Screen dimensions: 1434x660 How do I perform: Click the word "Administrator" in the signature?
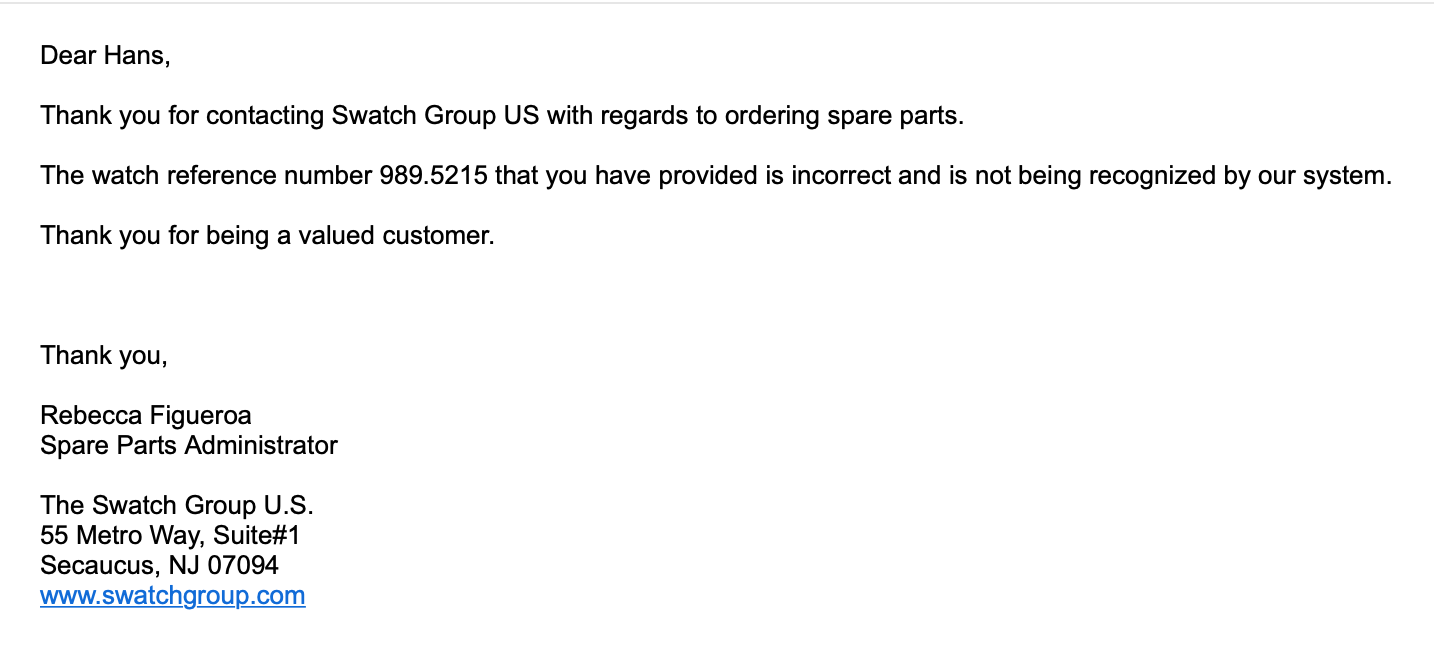pos(261,445)
